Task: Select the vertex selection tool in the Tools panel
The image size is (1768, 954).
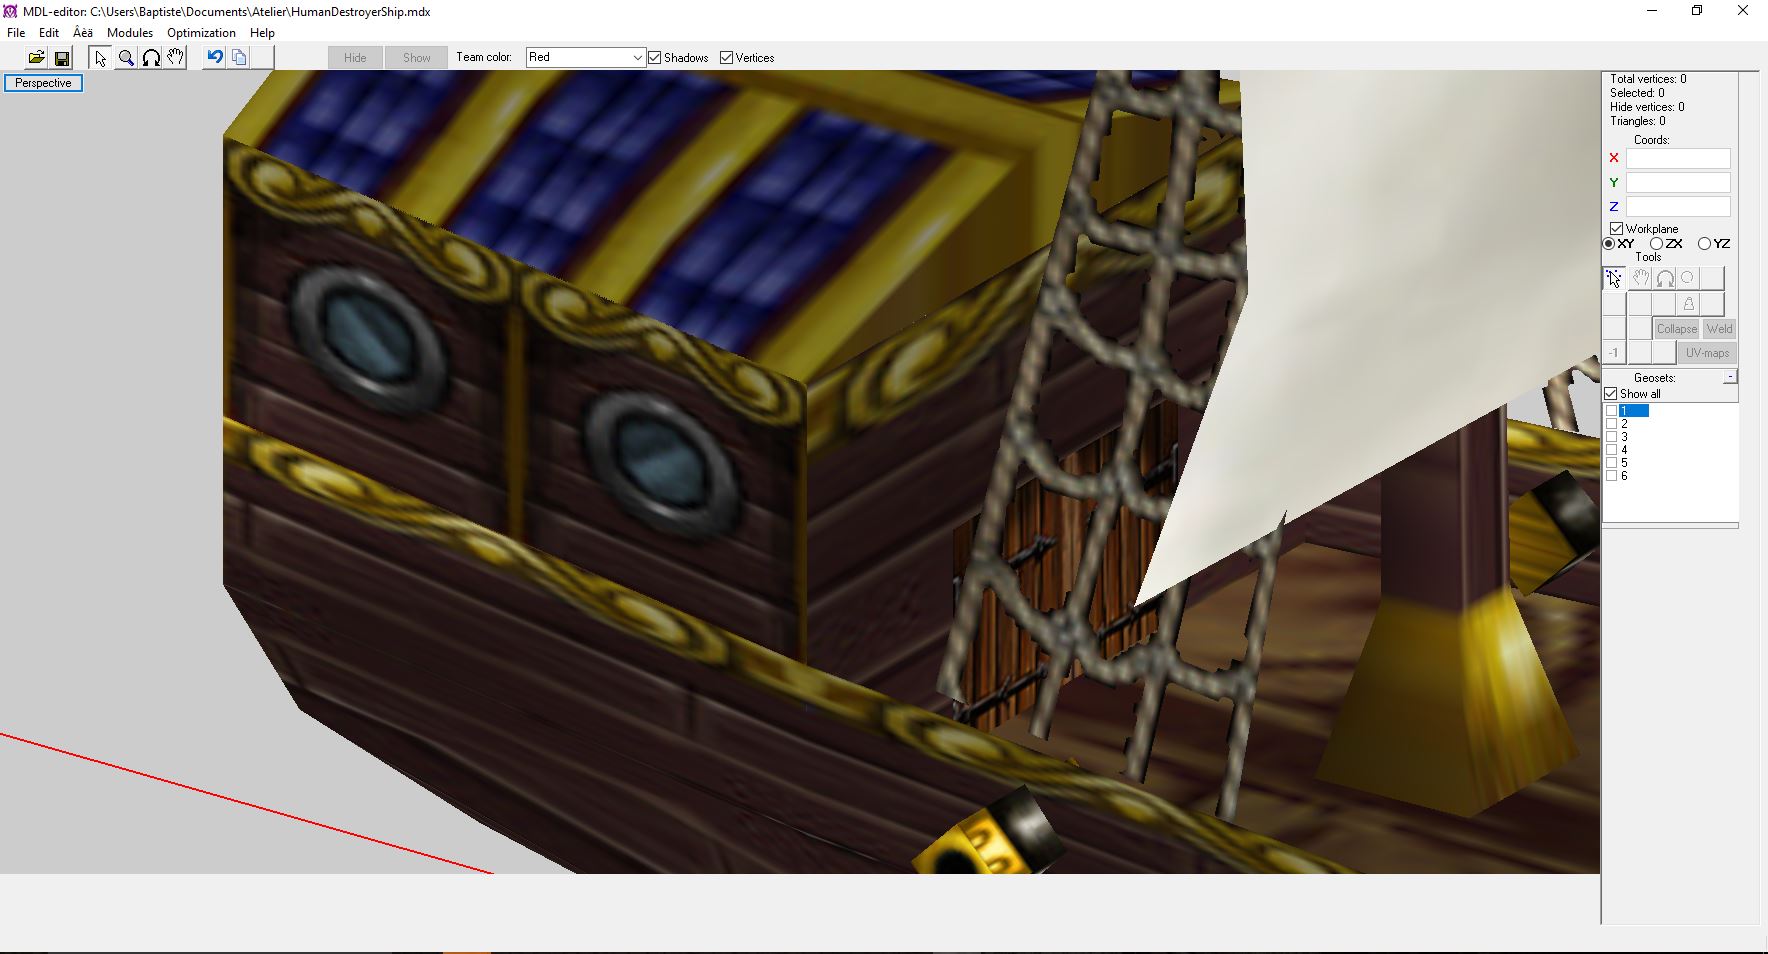Action: 1615,278
